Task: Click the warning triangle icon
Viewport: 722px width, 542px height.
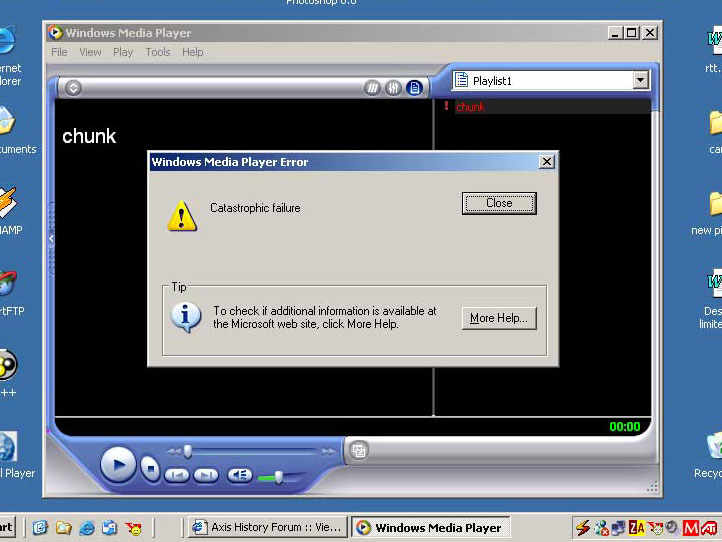Action: tap(182, 216)
